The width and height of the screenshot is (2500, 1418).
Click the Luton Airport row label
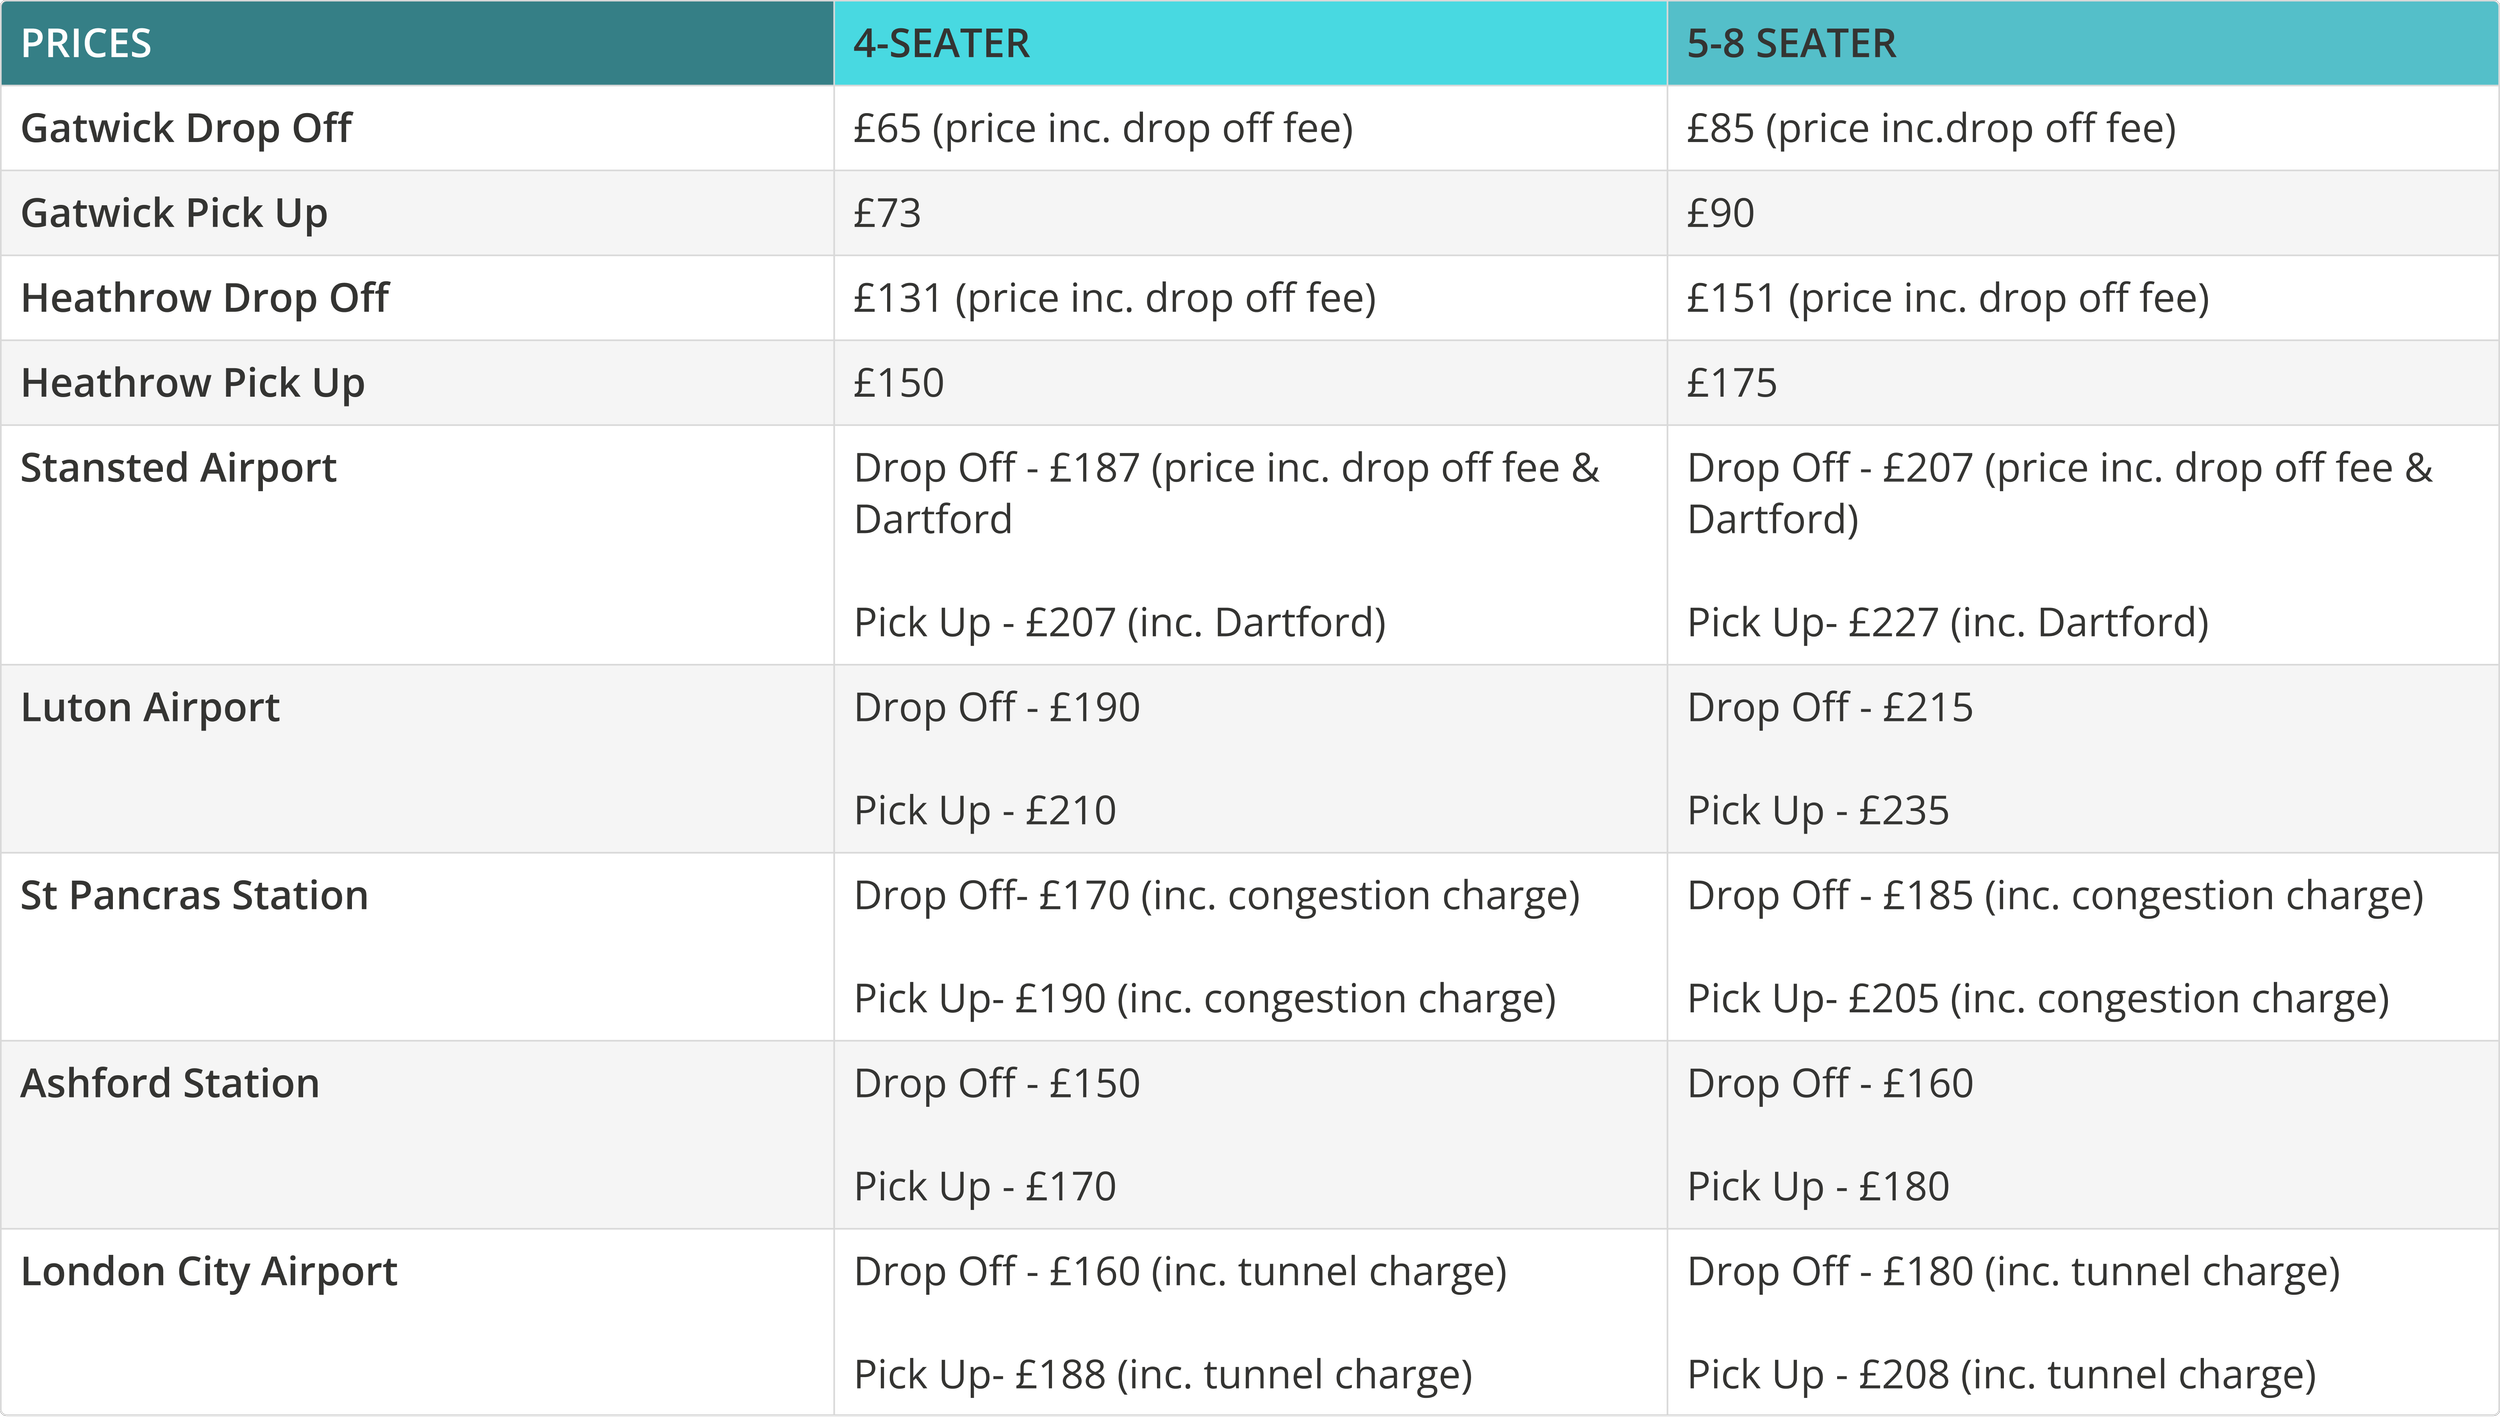[150, 707]
